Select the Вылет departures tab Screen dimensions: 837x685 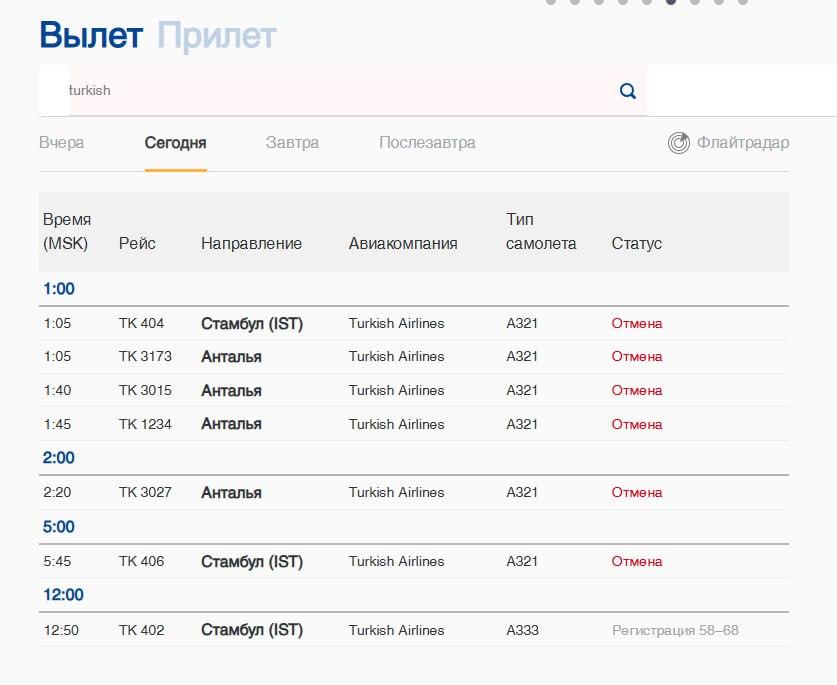click(91, 36)
